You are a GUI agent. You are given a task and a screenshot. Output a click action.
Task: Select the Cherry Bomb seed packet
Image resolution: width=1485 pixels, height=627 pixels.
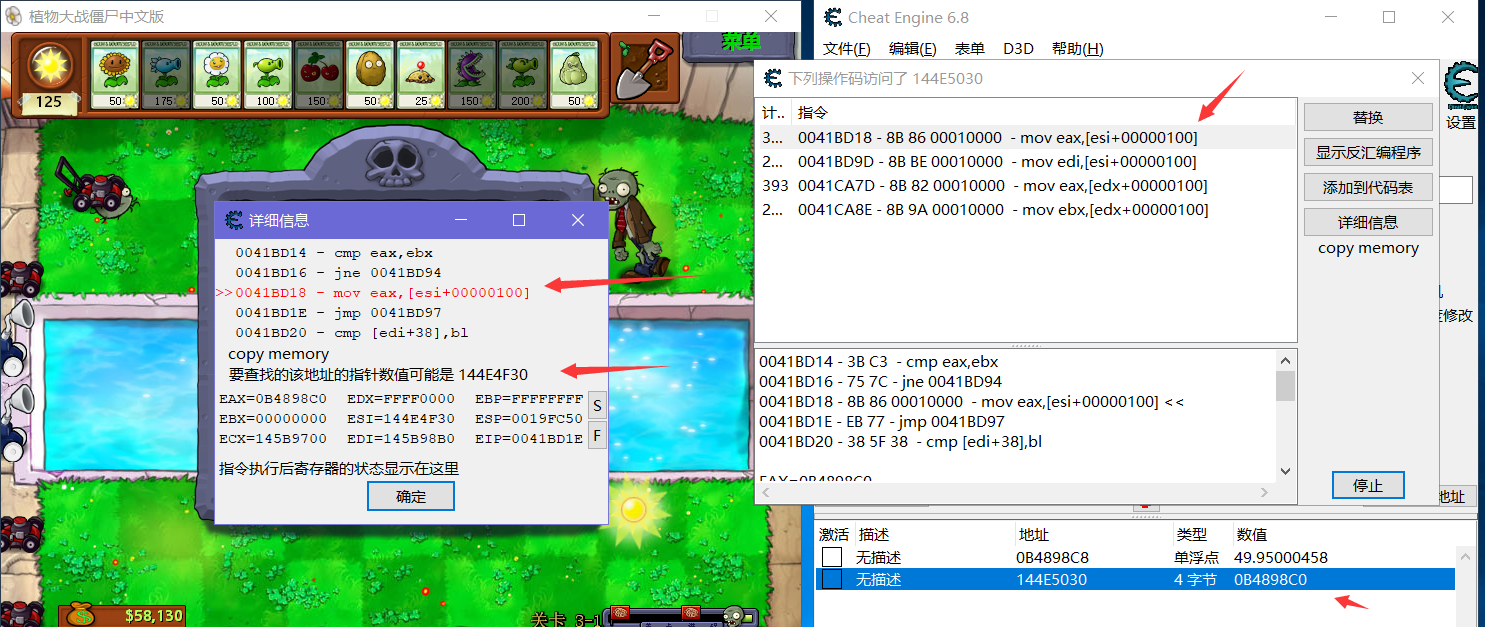click(x=319, y=75)
